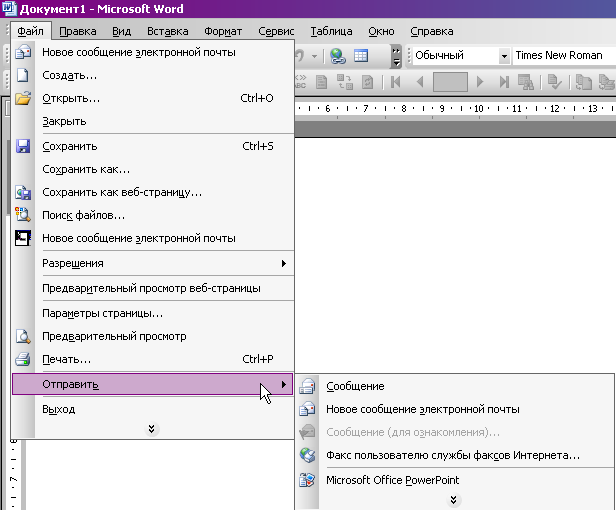Viewport: 616px width, 510px height.
Task: Open the toolbar options dark arrow button
Action: [396, 56]
